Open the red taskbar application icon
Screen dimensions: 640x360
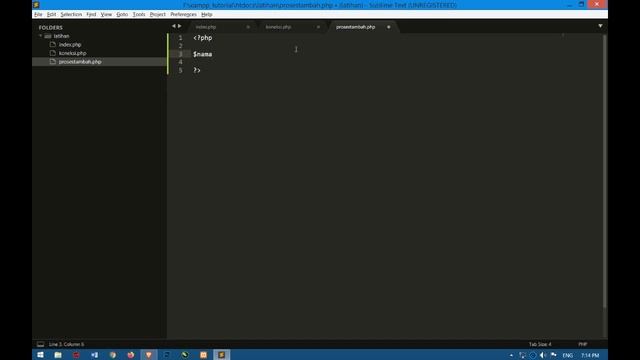tap(76, 355)
